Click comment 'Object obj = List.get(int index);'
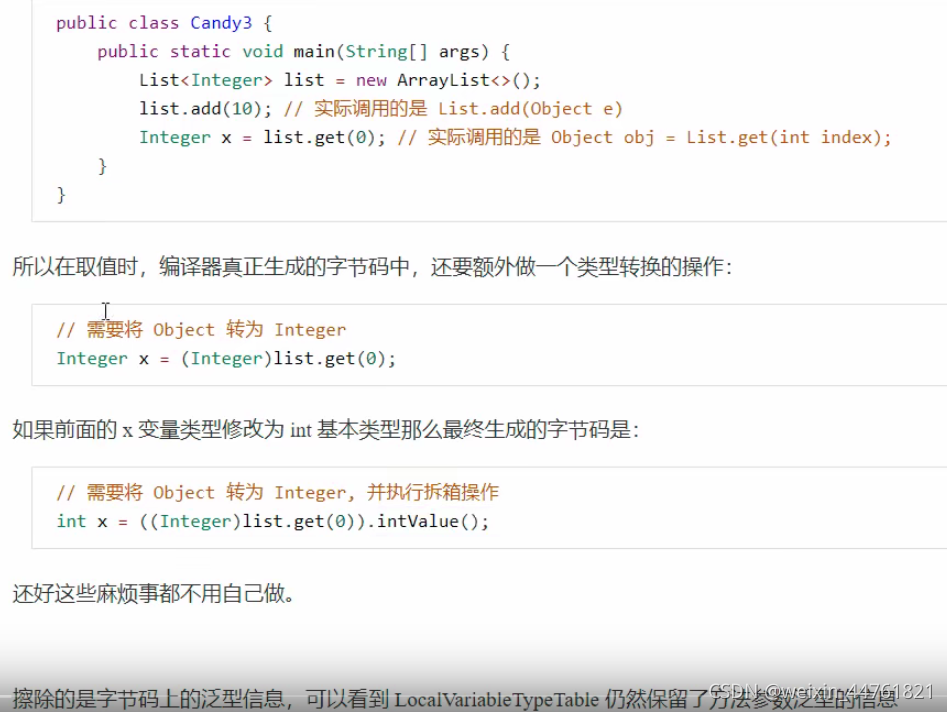 (721, 138)
